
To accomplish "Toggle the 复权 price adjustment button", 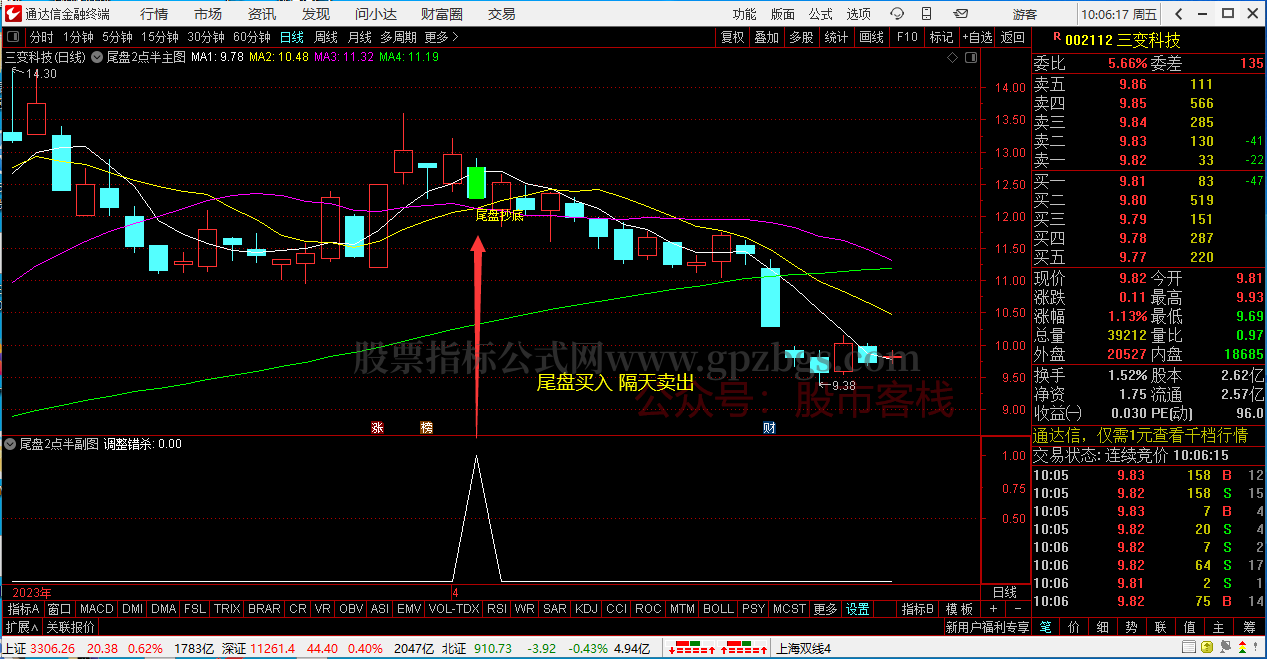I will [x=733, y=37].
